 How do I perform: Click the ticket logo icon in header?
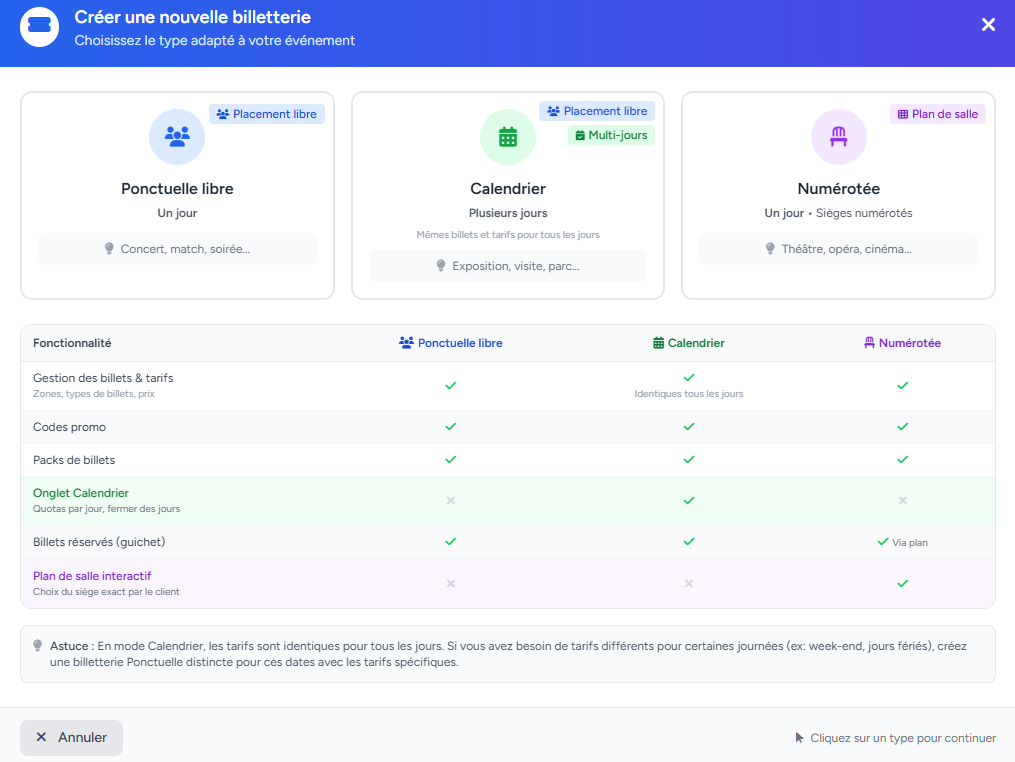[39, 26]
